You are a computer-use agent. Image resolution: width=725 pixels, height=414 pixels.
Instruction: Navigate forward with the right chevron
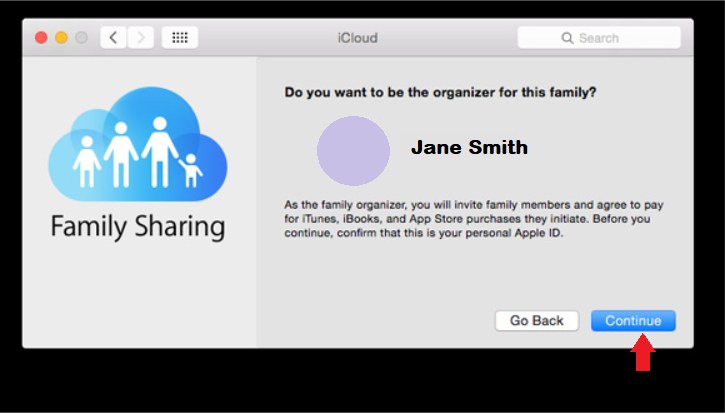click(141, 37)
